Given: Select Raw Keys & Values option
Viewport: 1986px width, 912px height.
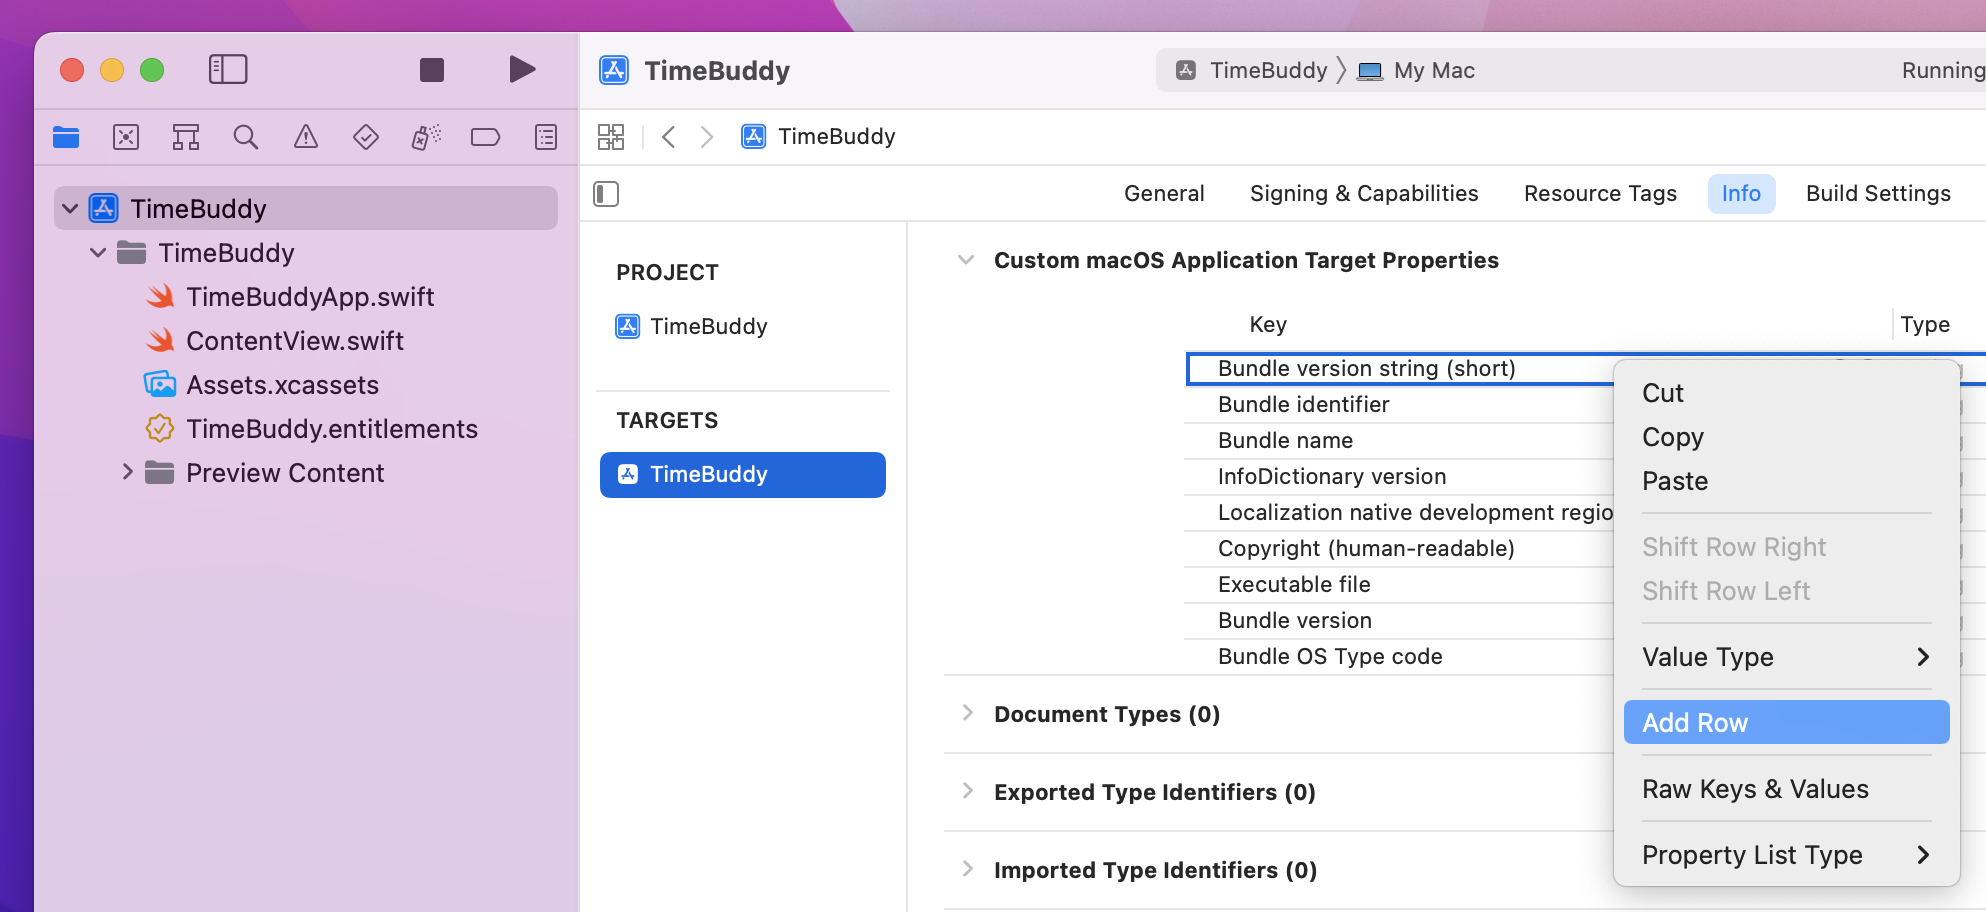Looking at the screenshot, I should tap(1755, 789).
